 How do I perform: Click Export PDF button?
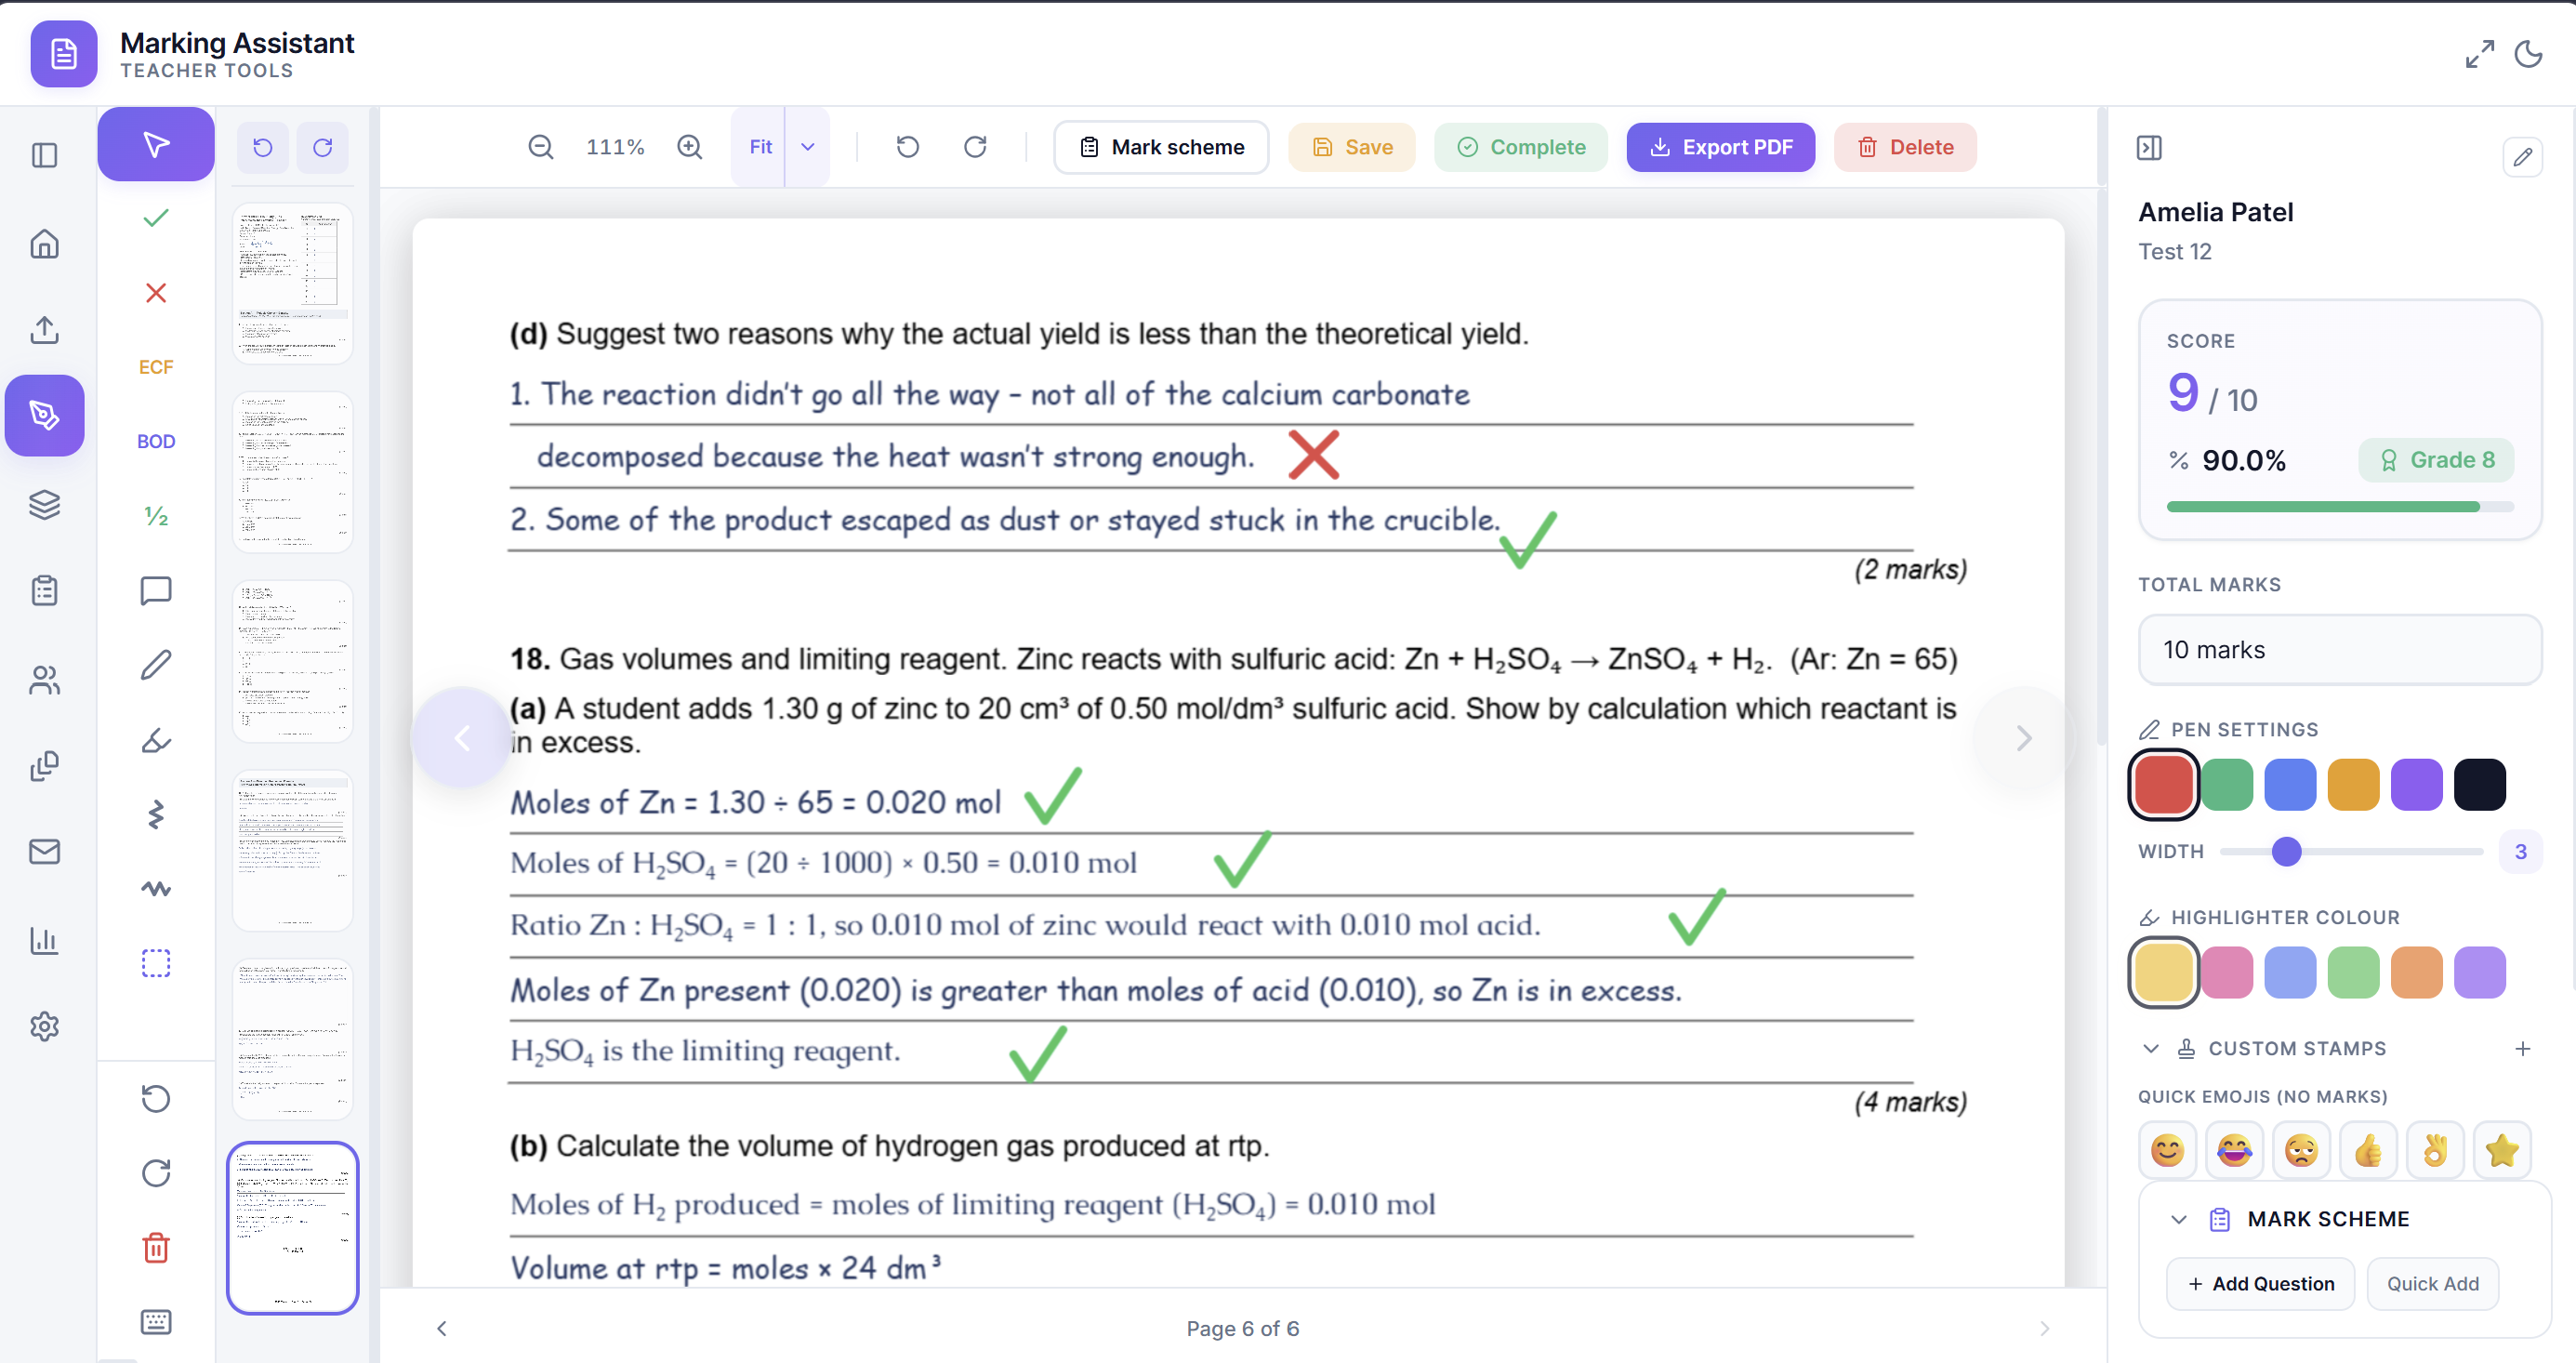point(1720,147)
